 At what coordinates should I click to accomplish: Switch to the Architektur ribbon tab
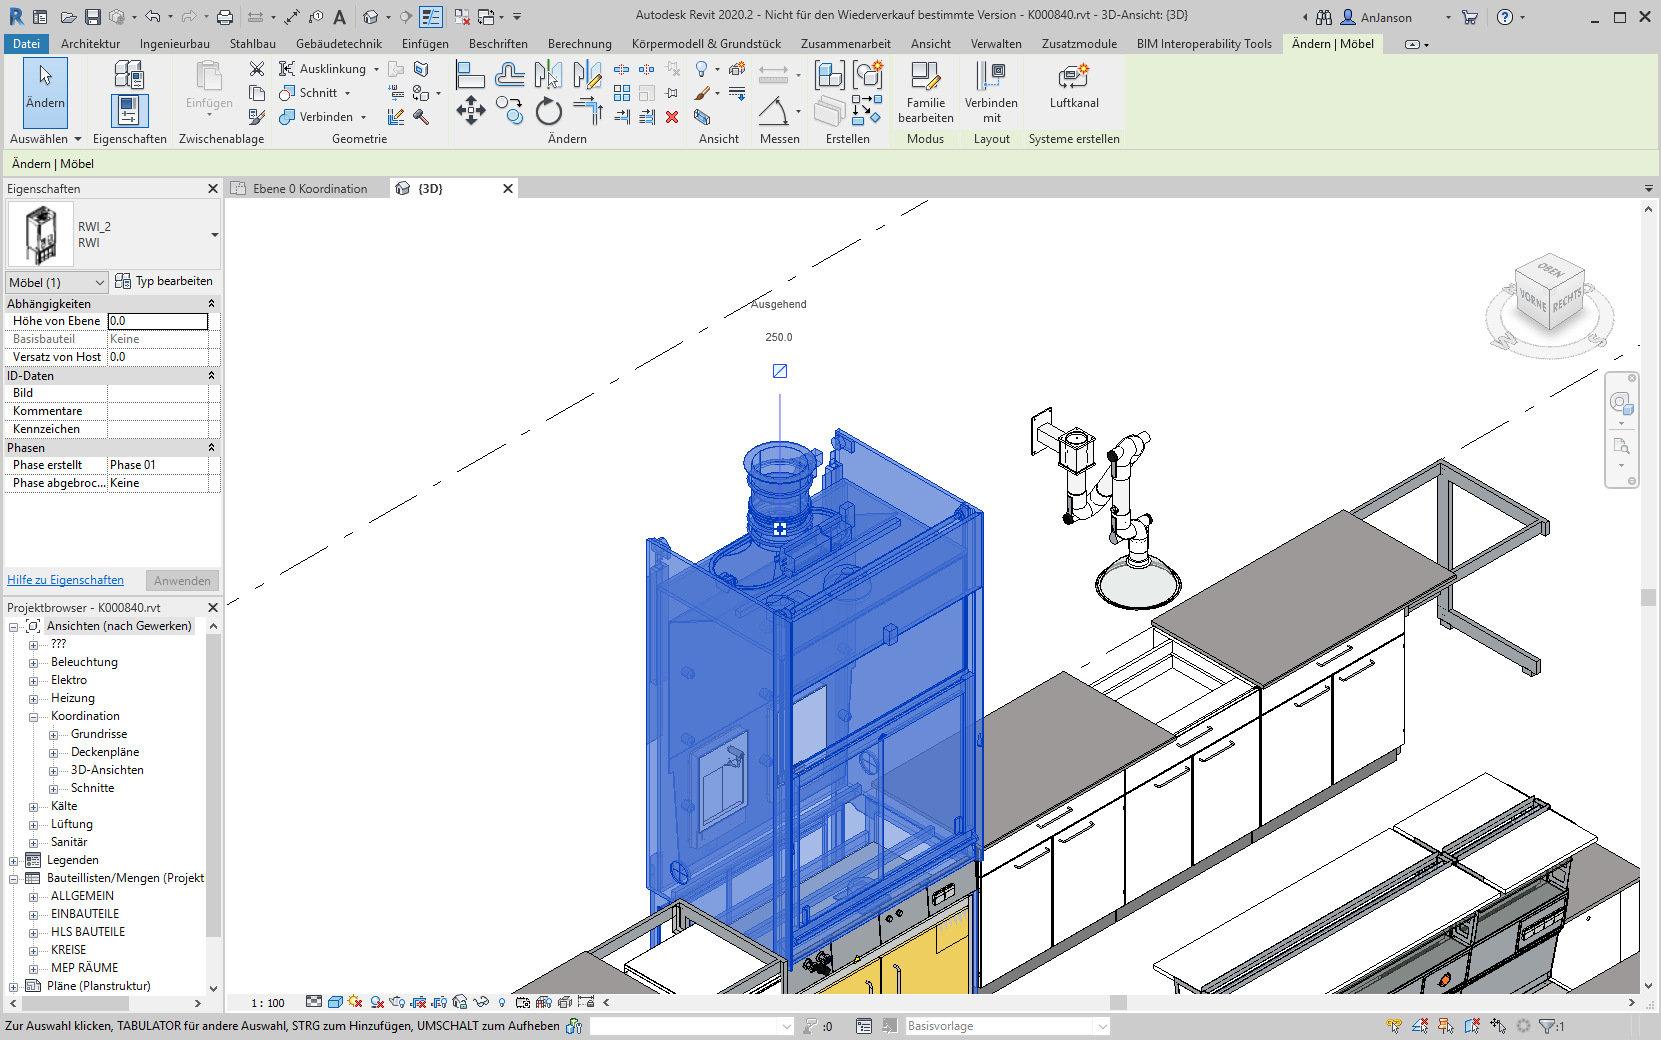click(x=90, y=44)
